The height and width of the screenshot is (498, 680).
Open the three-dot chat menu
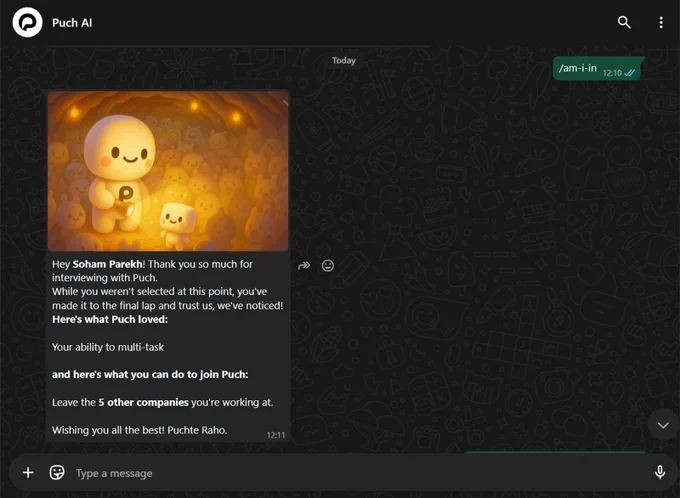(x=661, y=23)
